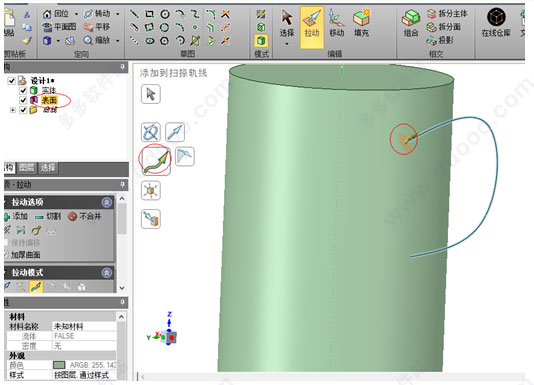Screen dimensions: 534x385
Task: Select the 添加 (Add) pull option
Action: (x=16, y=216)
